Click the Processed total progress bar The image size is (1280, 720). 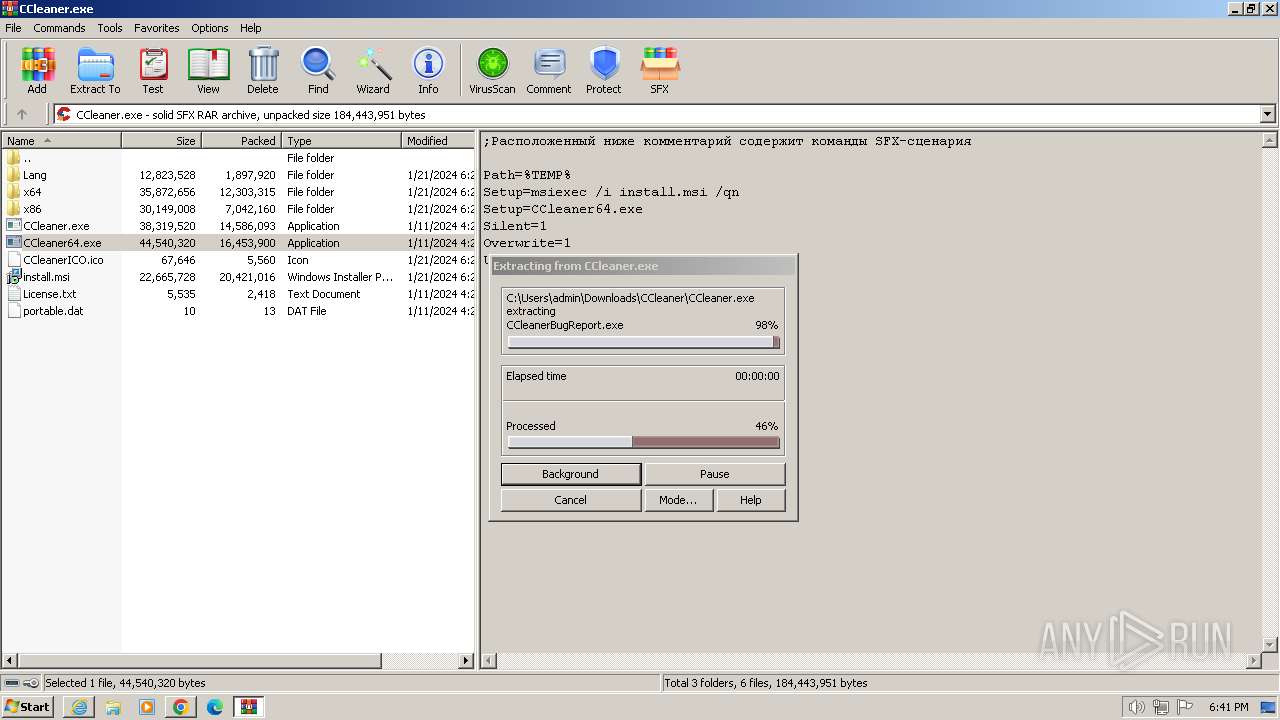click(643, 442)
